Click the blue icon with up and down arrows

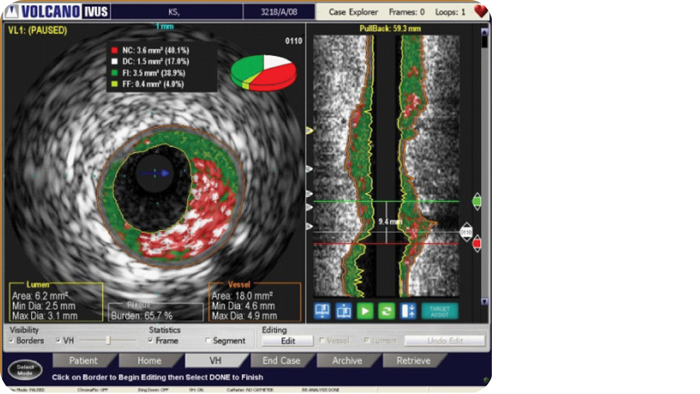click(408, 311)
